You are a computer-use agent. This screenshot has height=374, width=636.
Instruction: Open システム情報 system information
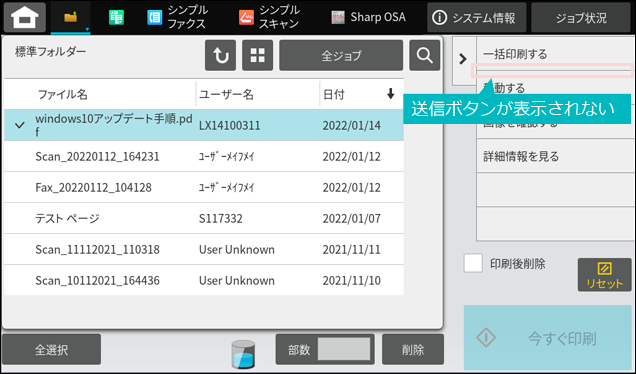pyautogui.click(x=477, y=17)
